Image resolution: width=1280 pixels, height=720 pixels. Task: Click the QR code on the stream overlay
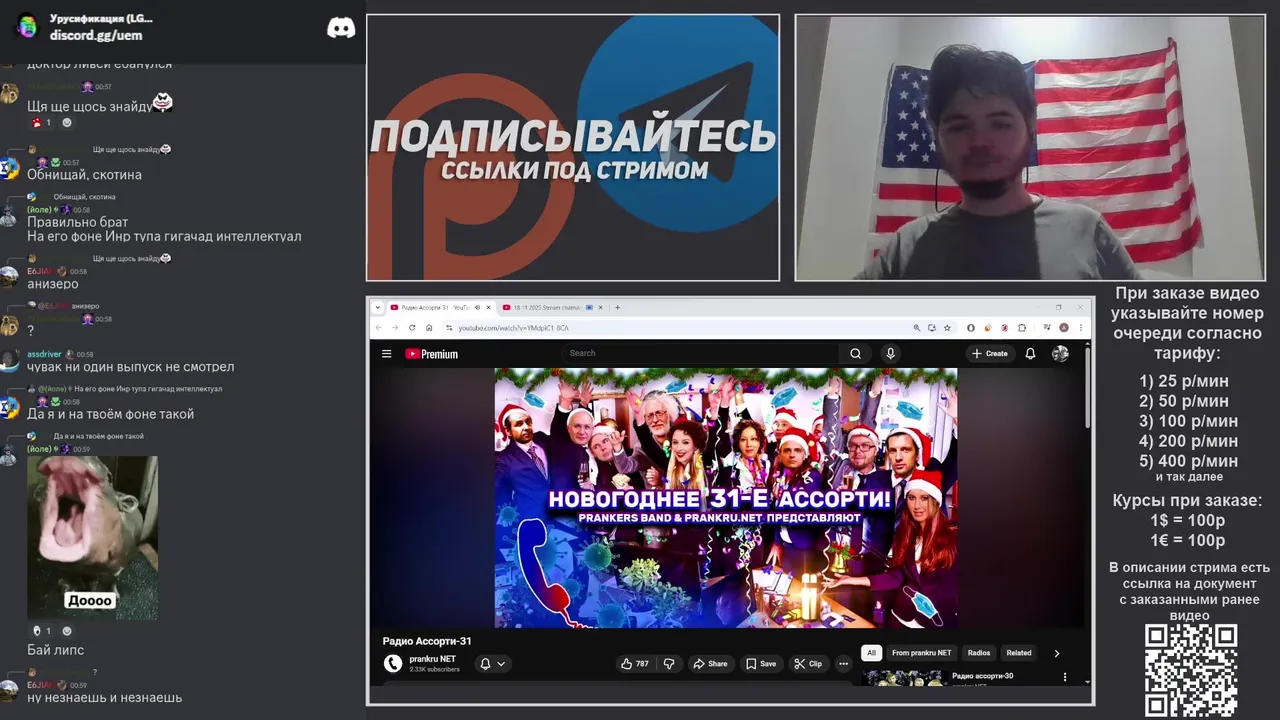click(x=1190, y=670)
